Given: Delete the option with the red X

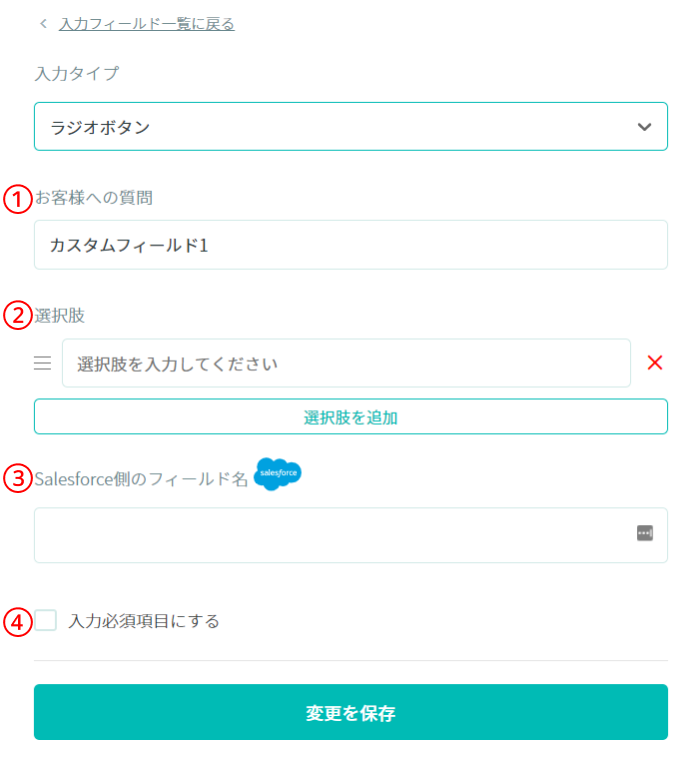Looking at the screenshot, I should [655, 363].
